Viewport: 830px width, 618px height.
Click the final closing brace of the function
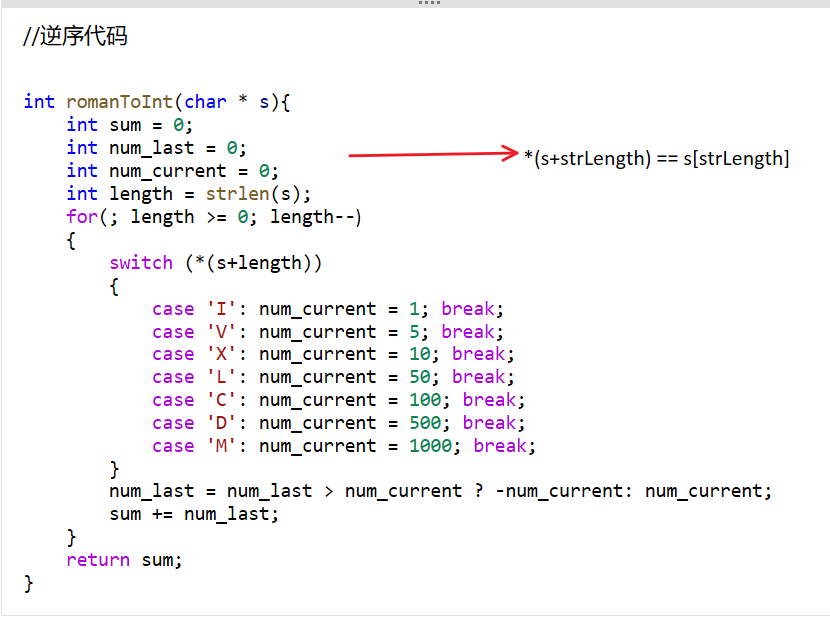point(29,582)
